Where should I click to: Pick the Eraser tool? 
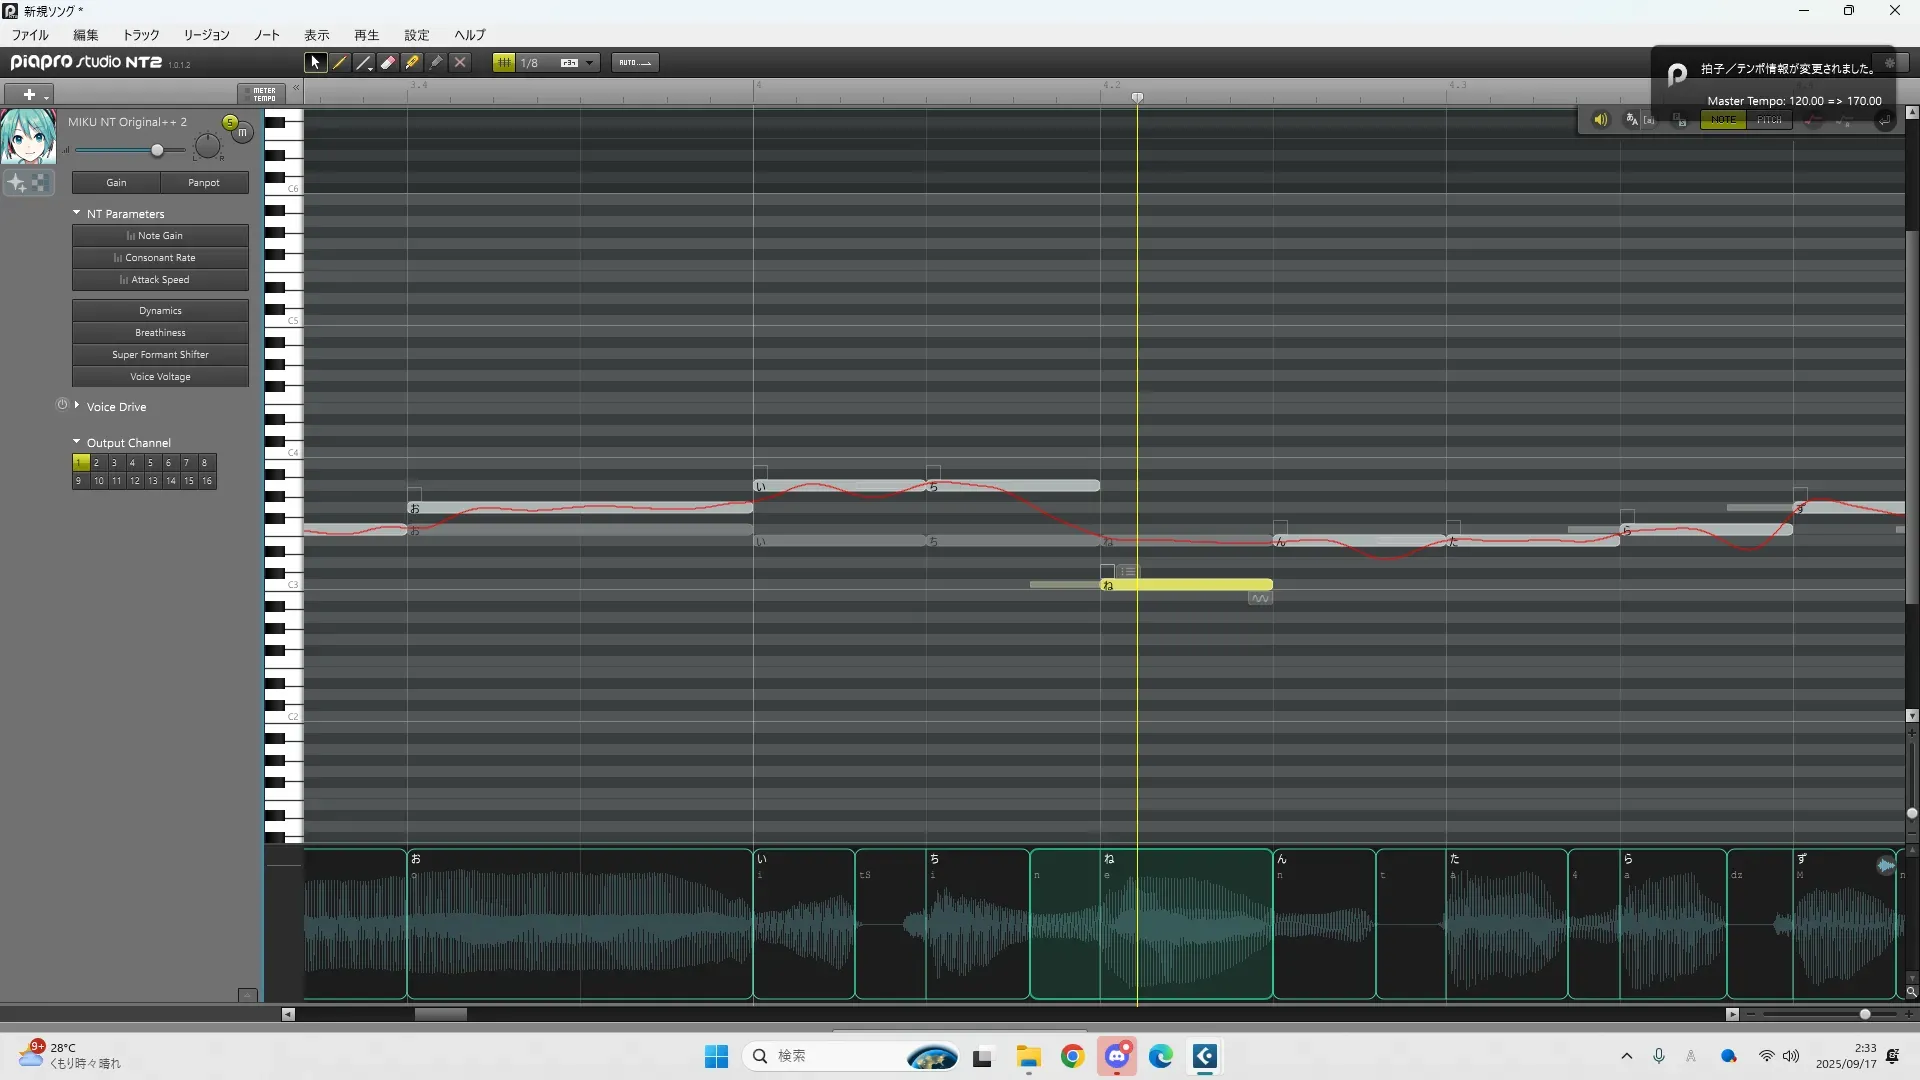click(x=388, y=63)
